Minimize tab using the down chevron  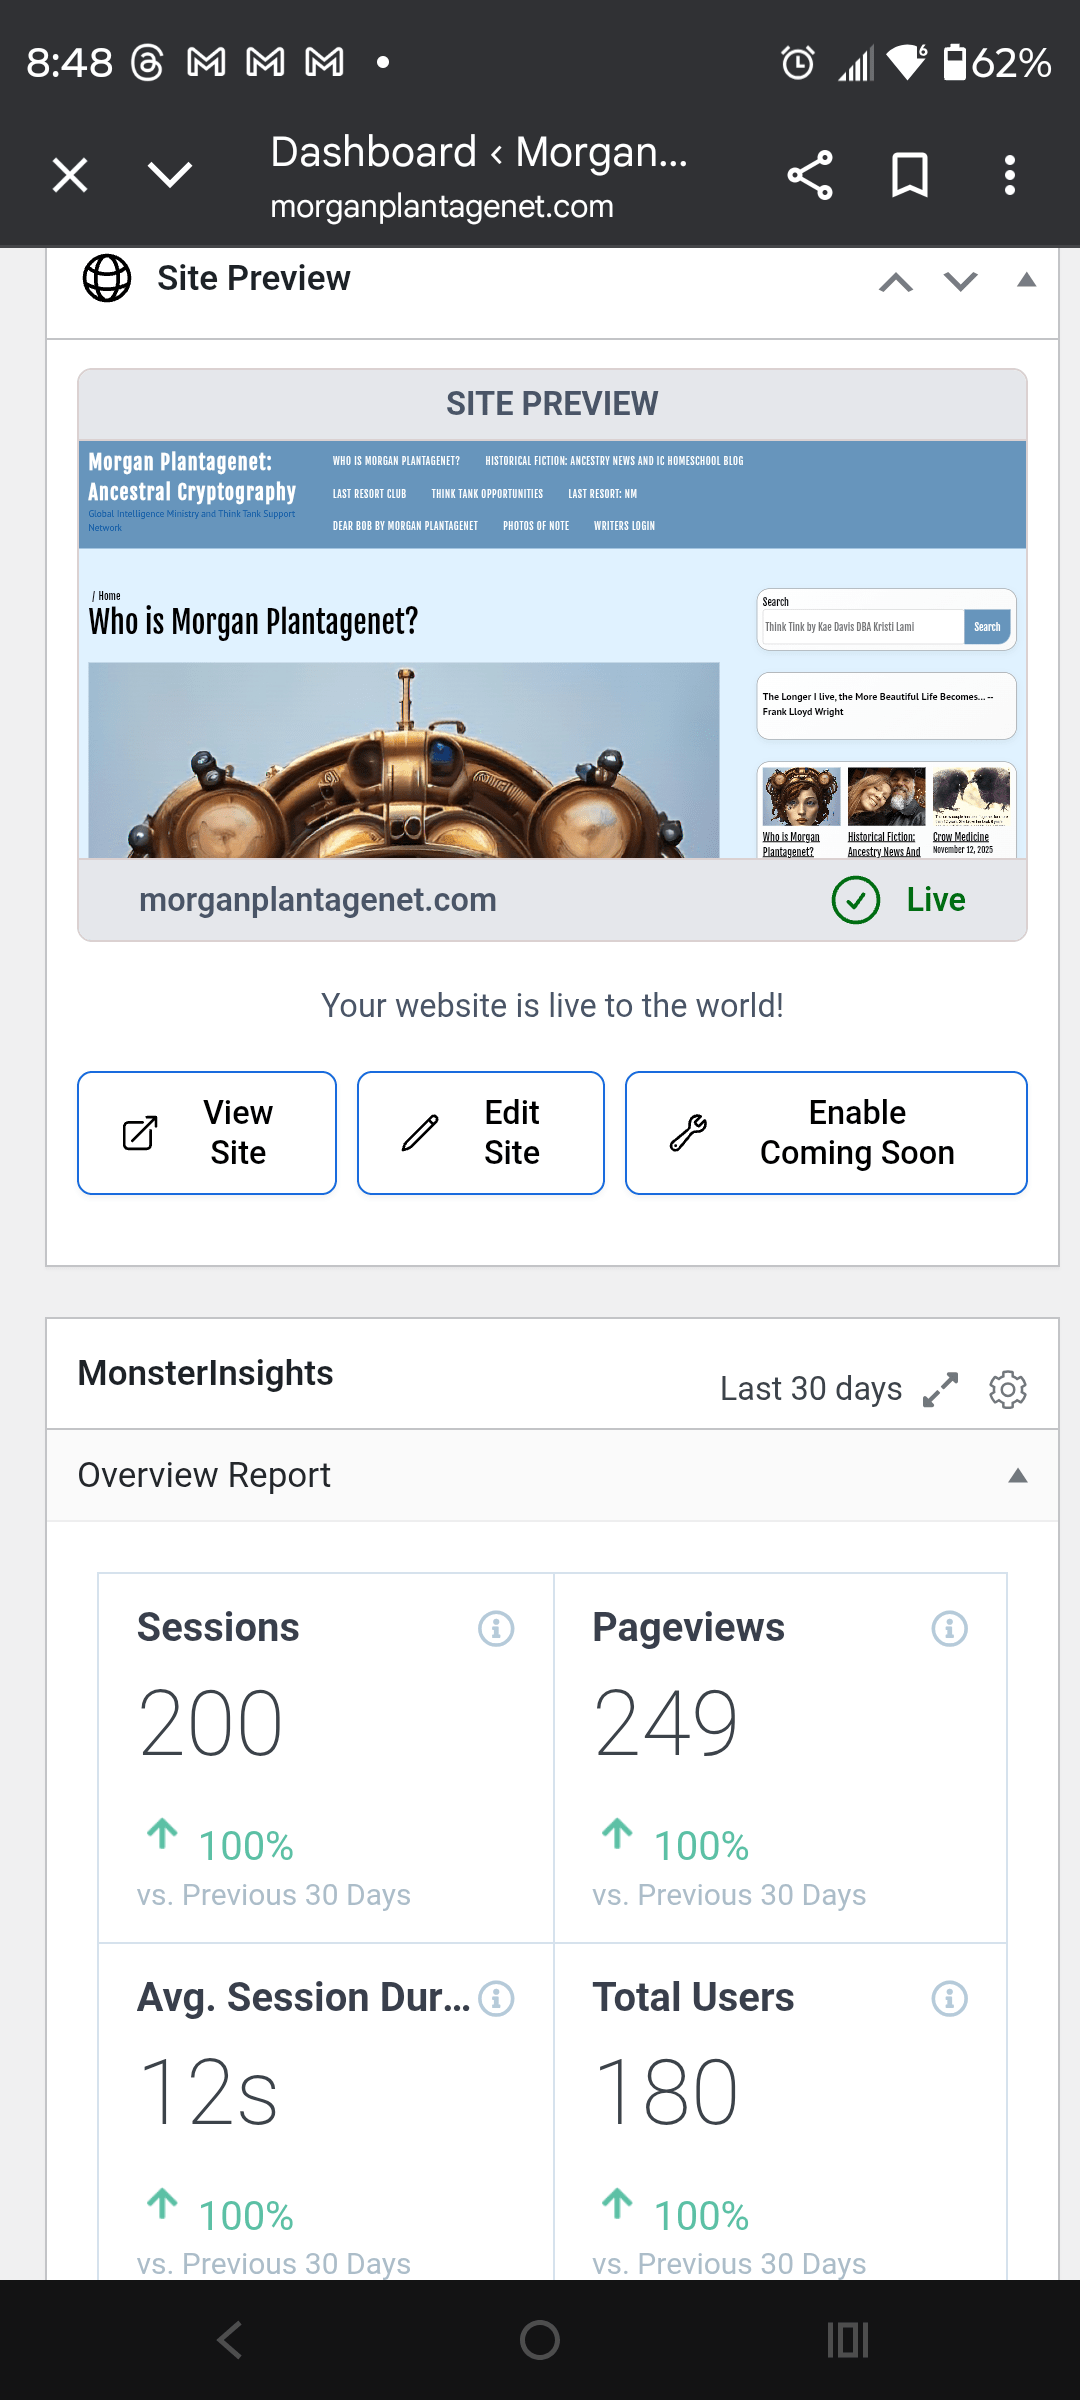[x=169, y=176]
